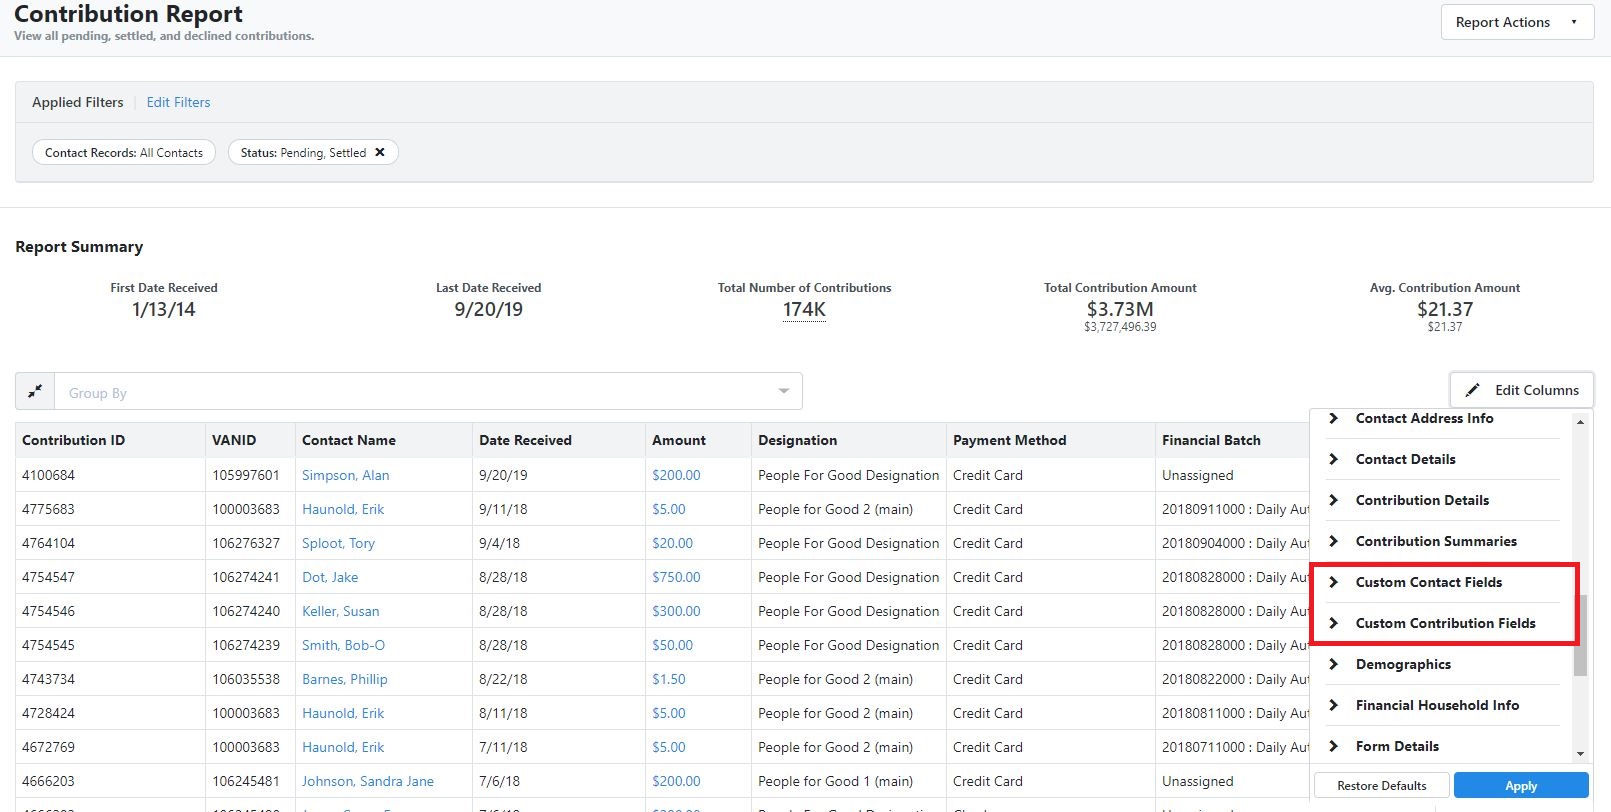Screen dimensions: 1611x812
Task: Click contribution ID 4100684 cell
Action: [x=110, y=475]
